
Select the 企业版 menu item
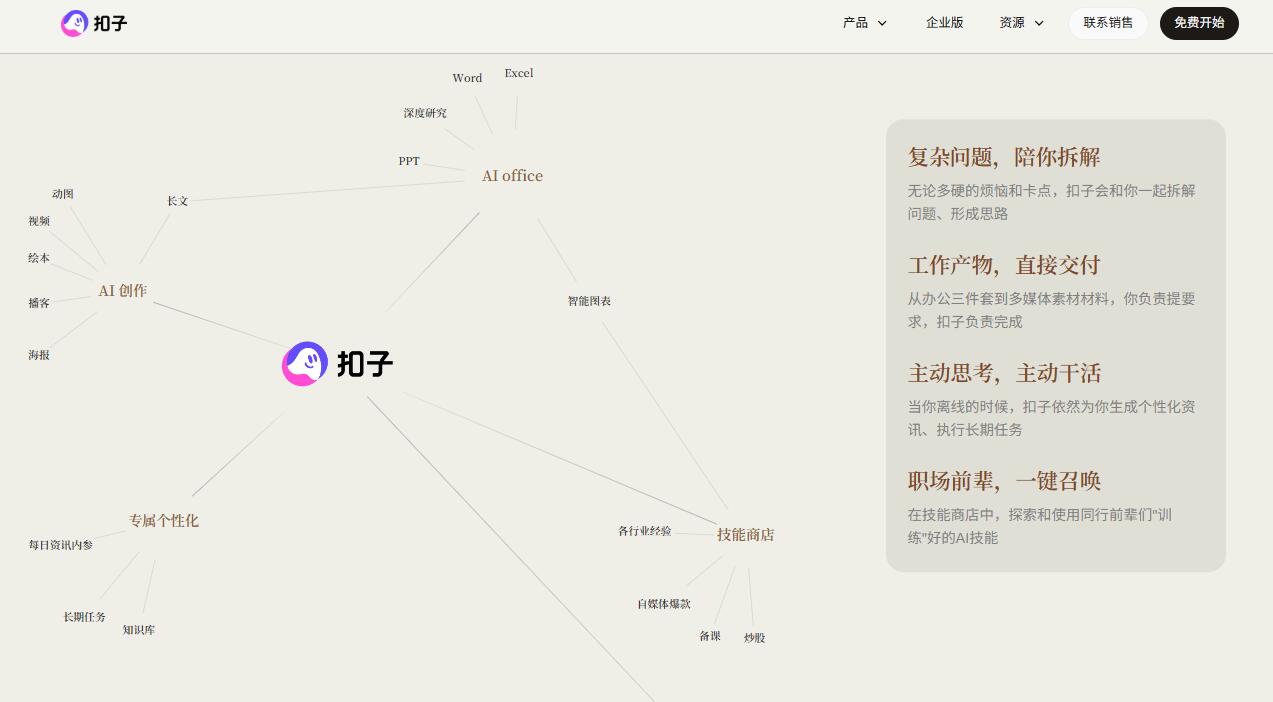pyautogui.click(x=944, y=22)
